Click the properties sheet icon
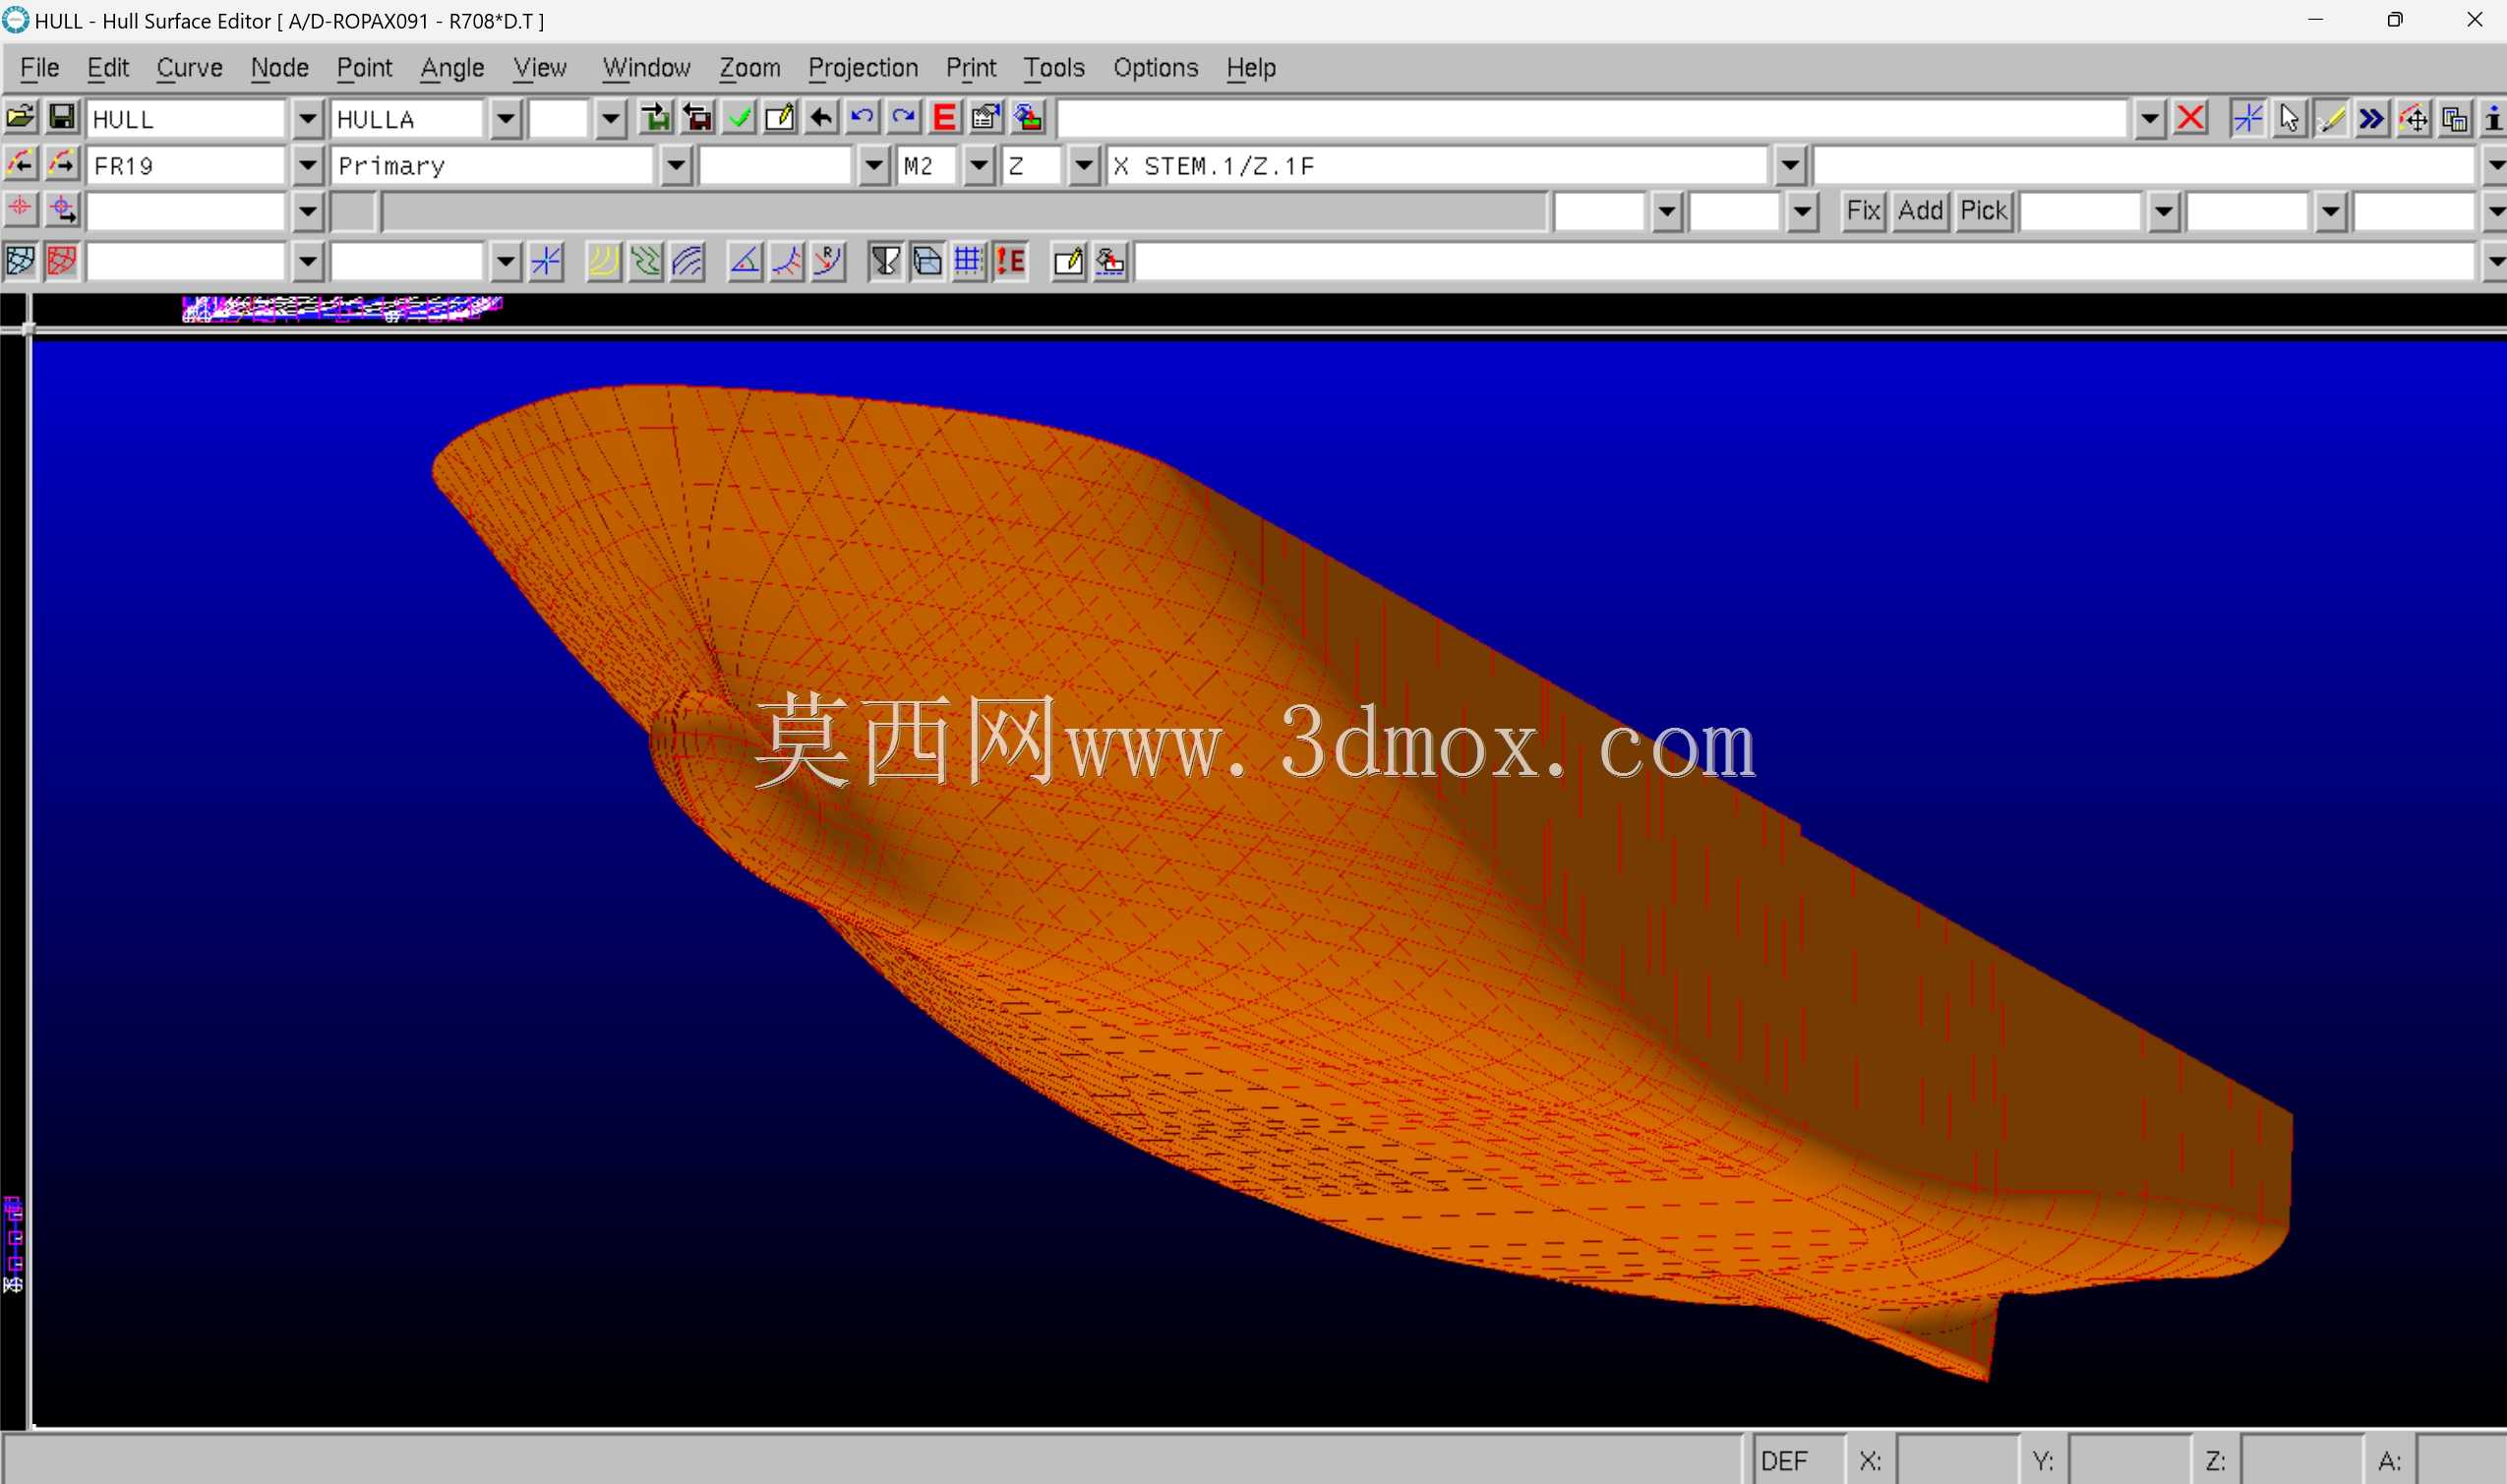Image resolution: width=2507 pixels, height=1484 pixels. tap(986, 118)
